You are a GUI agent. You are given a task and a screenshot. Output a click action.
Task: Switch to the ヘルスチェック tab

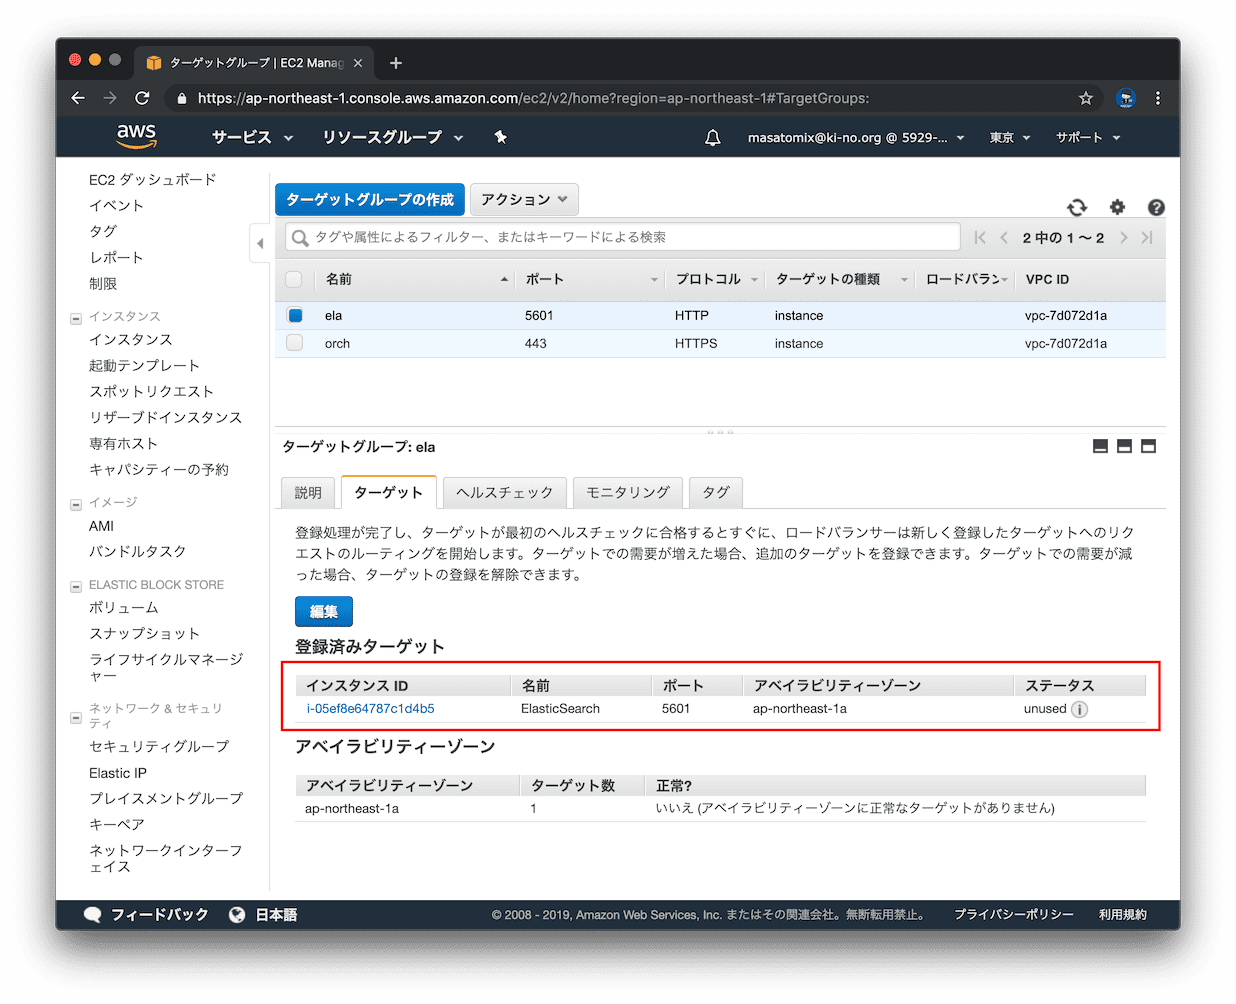[504, 492]
